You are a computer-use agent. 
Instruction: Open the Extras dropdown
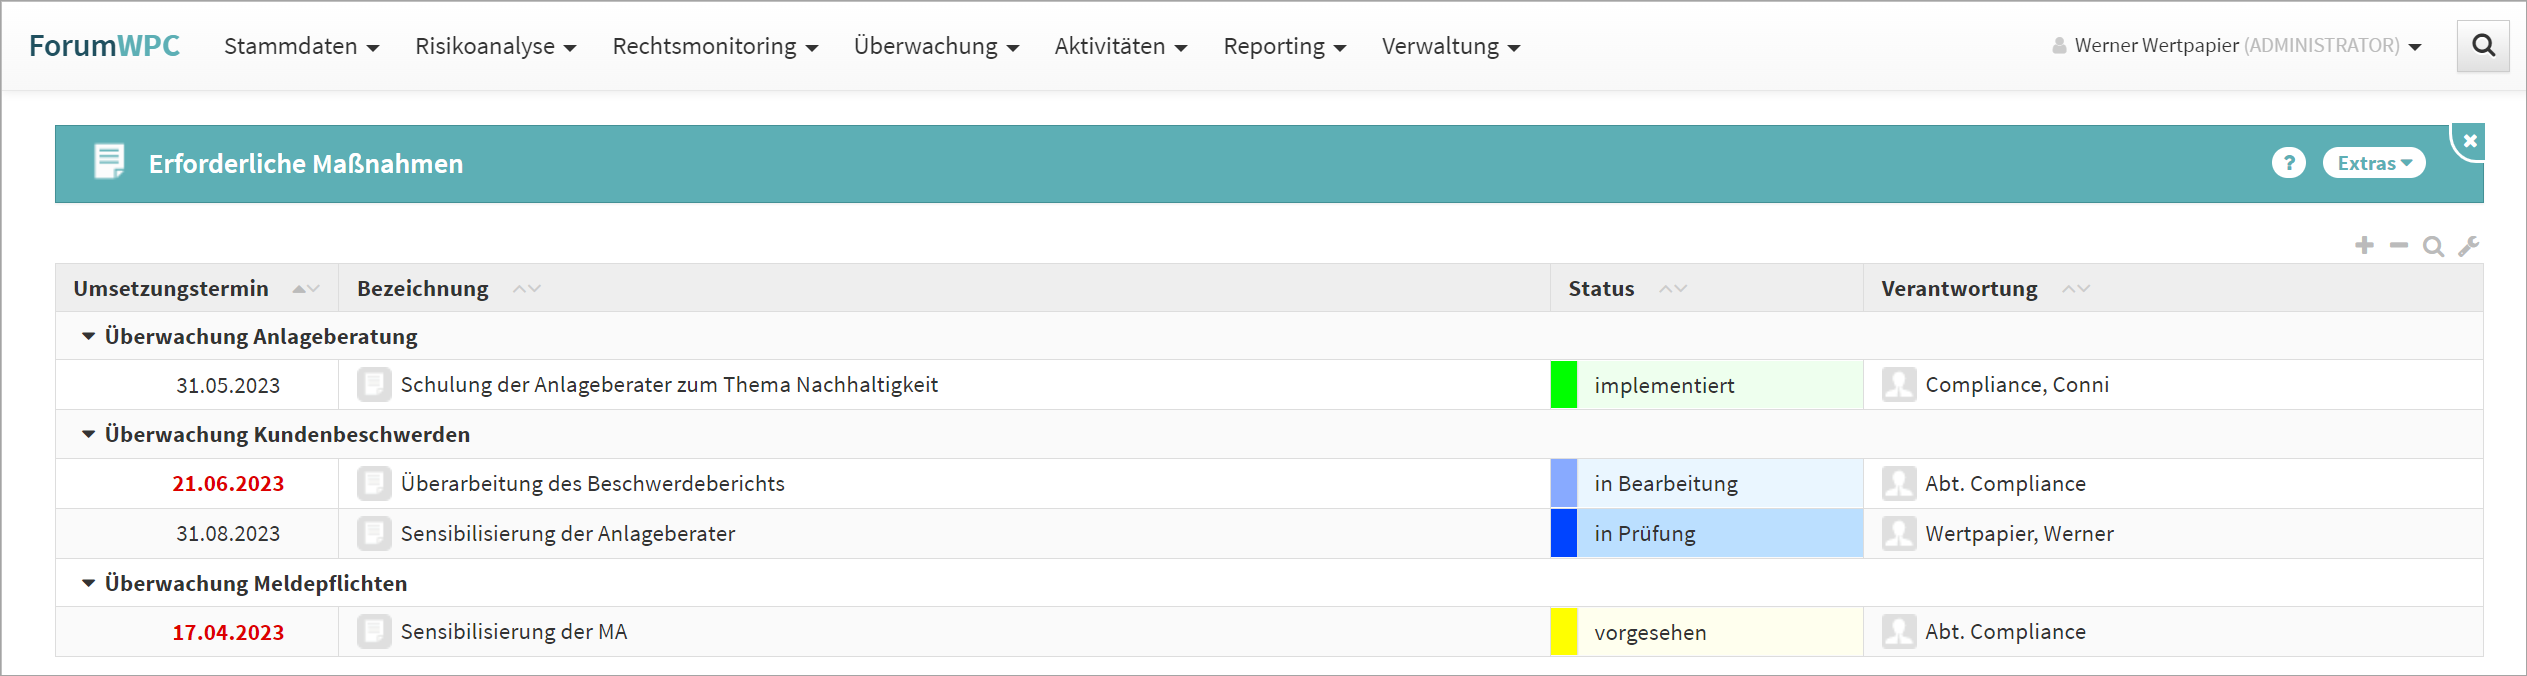tap(2374, 163)
